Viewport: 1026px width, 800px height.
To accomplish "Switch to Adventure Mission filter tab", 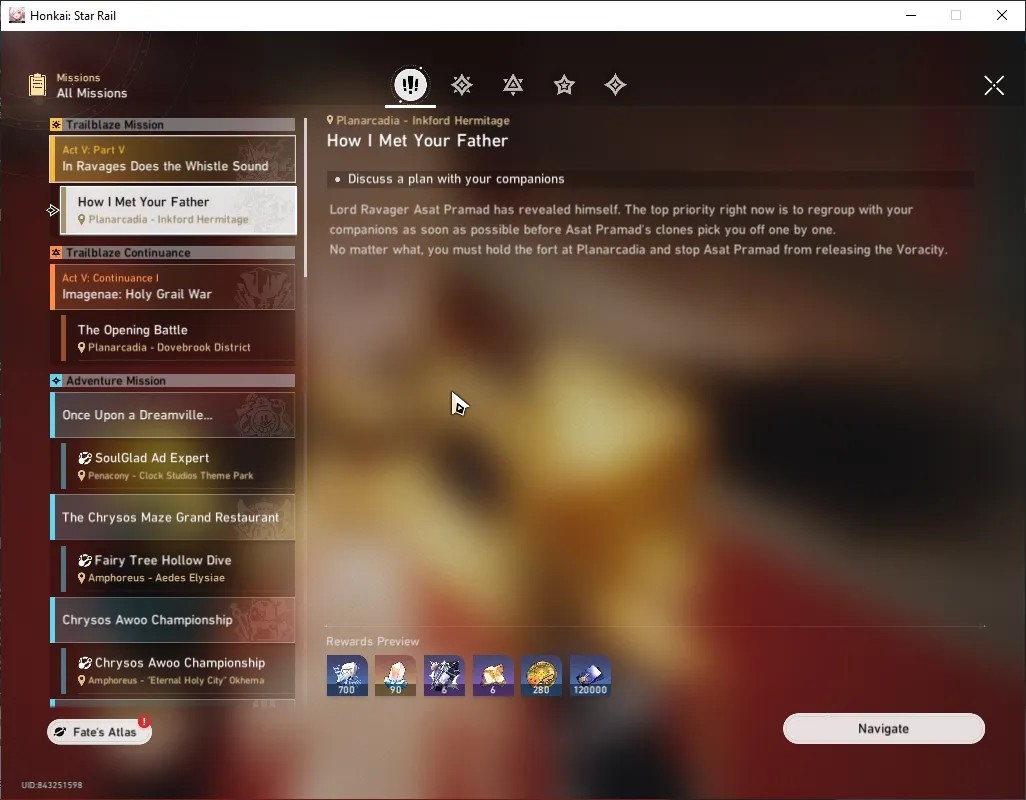I will click(615, 84).
